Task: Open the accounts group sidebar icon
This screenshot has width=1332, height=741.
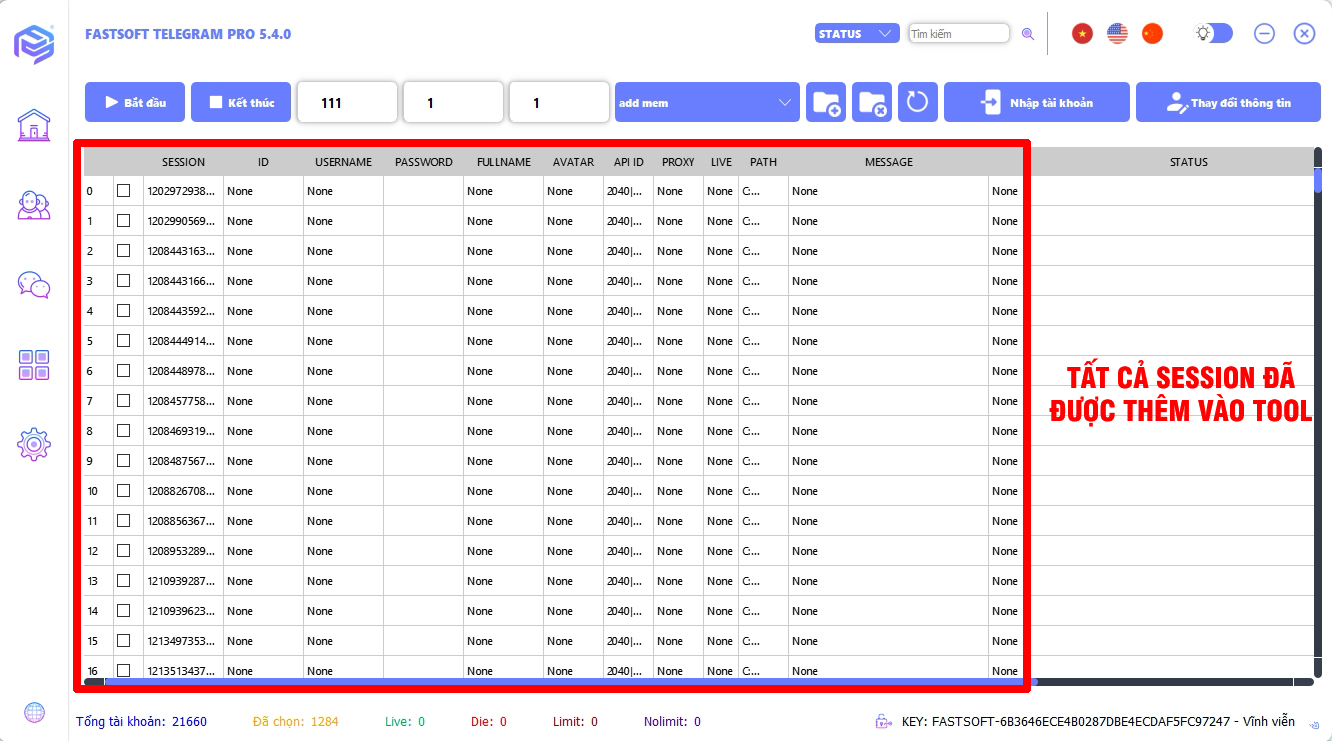Action: click(x=34, y=205)
